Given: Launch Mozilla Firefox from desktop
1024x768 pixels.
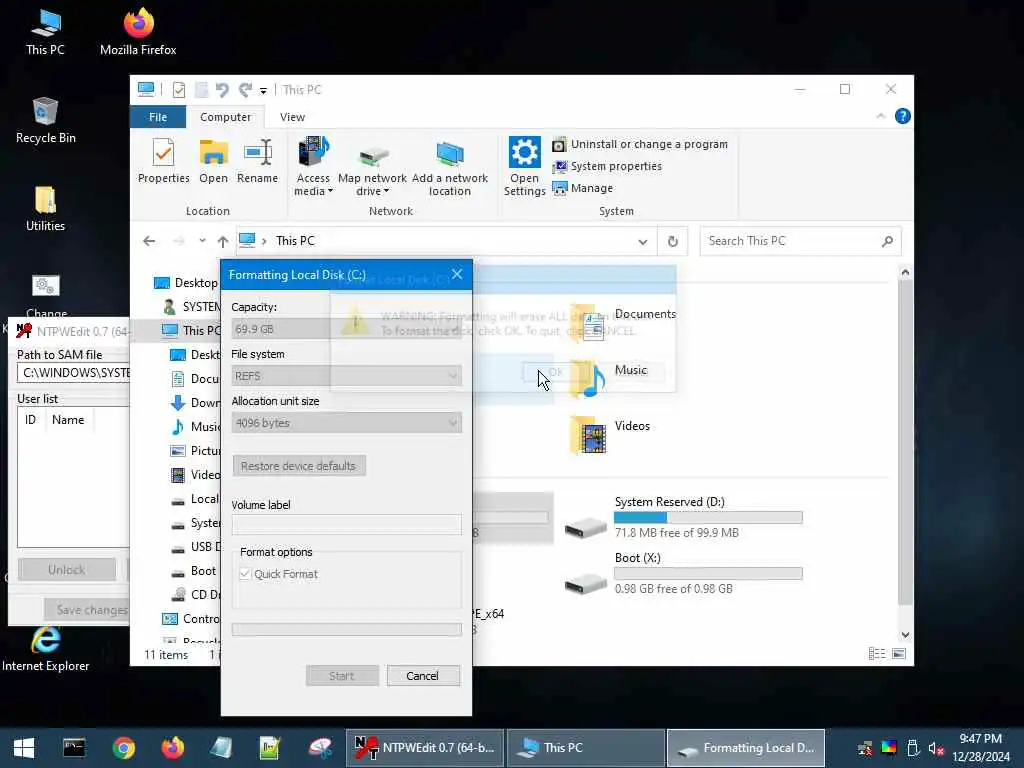Looking at the screenshot, I should coord(138,32).
